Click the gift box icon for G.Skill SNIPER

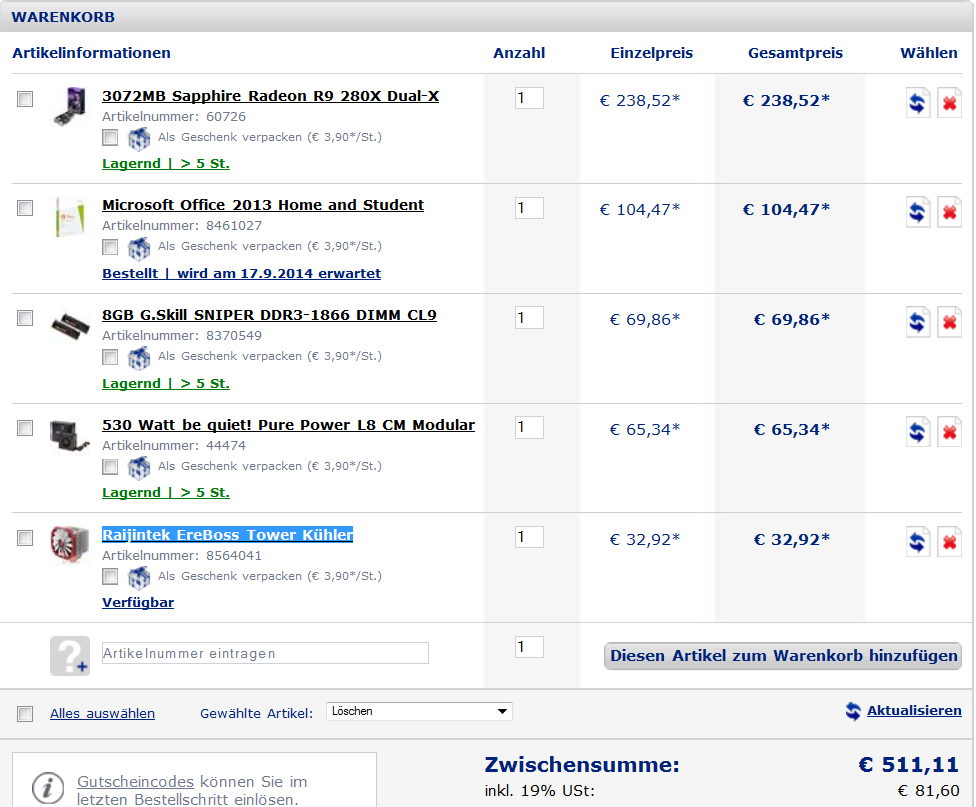pyautogui.click(x=139, y=358)
